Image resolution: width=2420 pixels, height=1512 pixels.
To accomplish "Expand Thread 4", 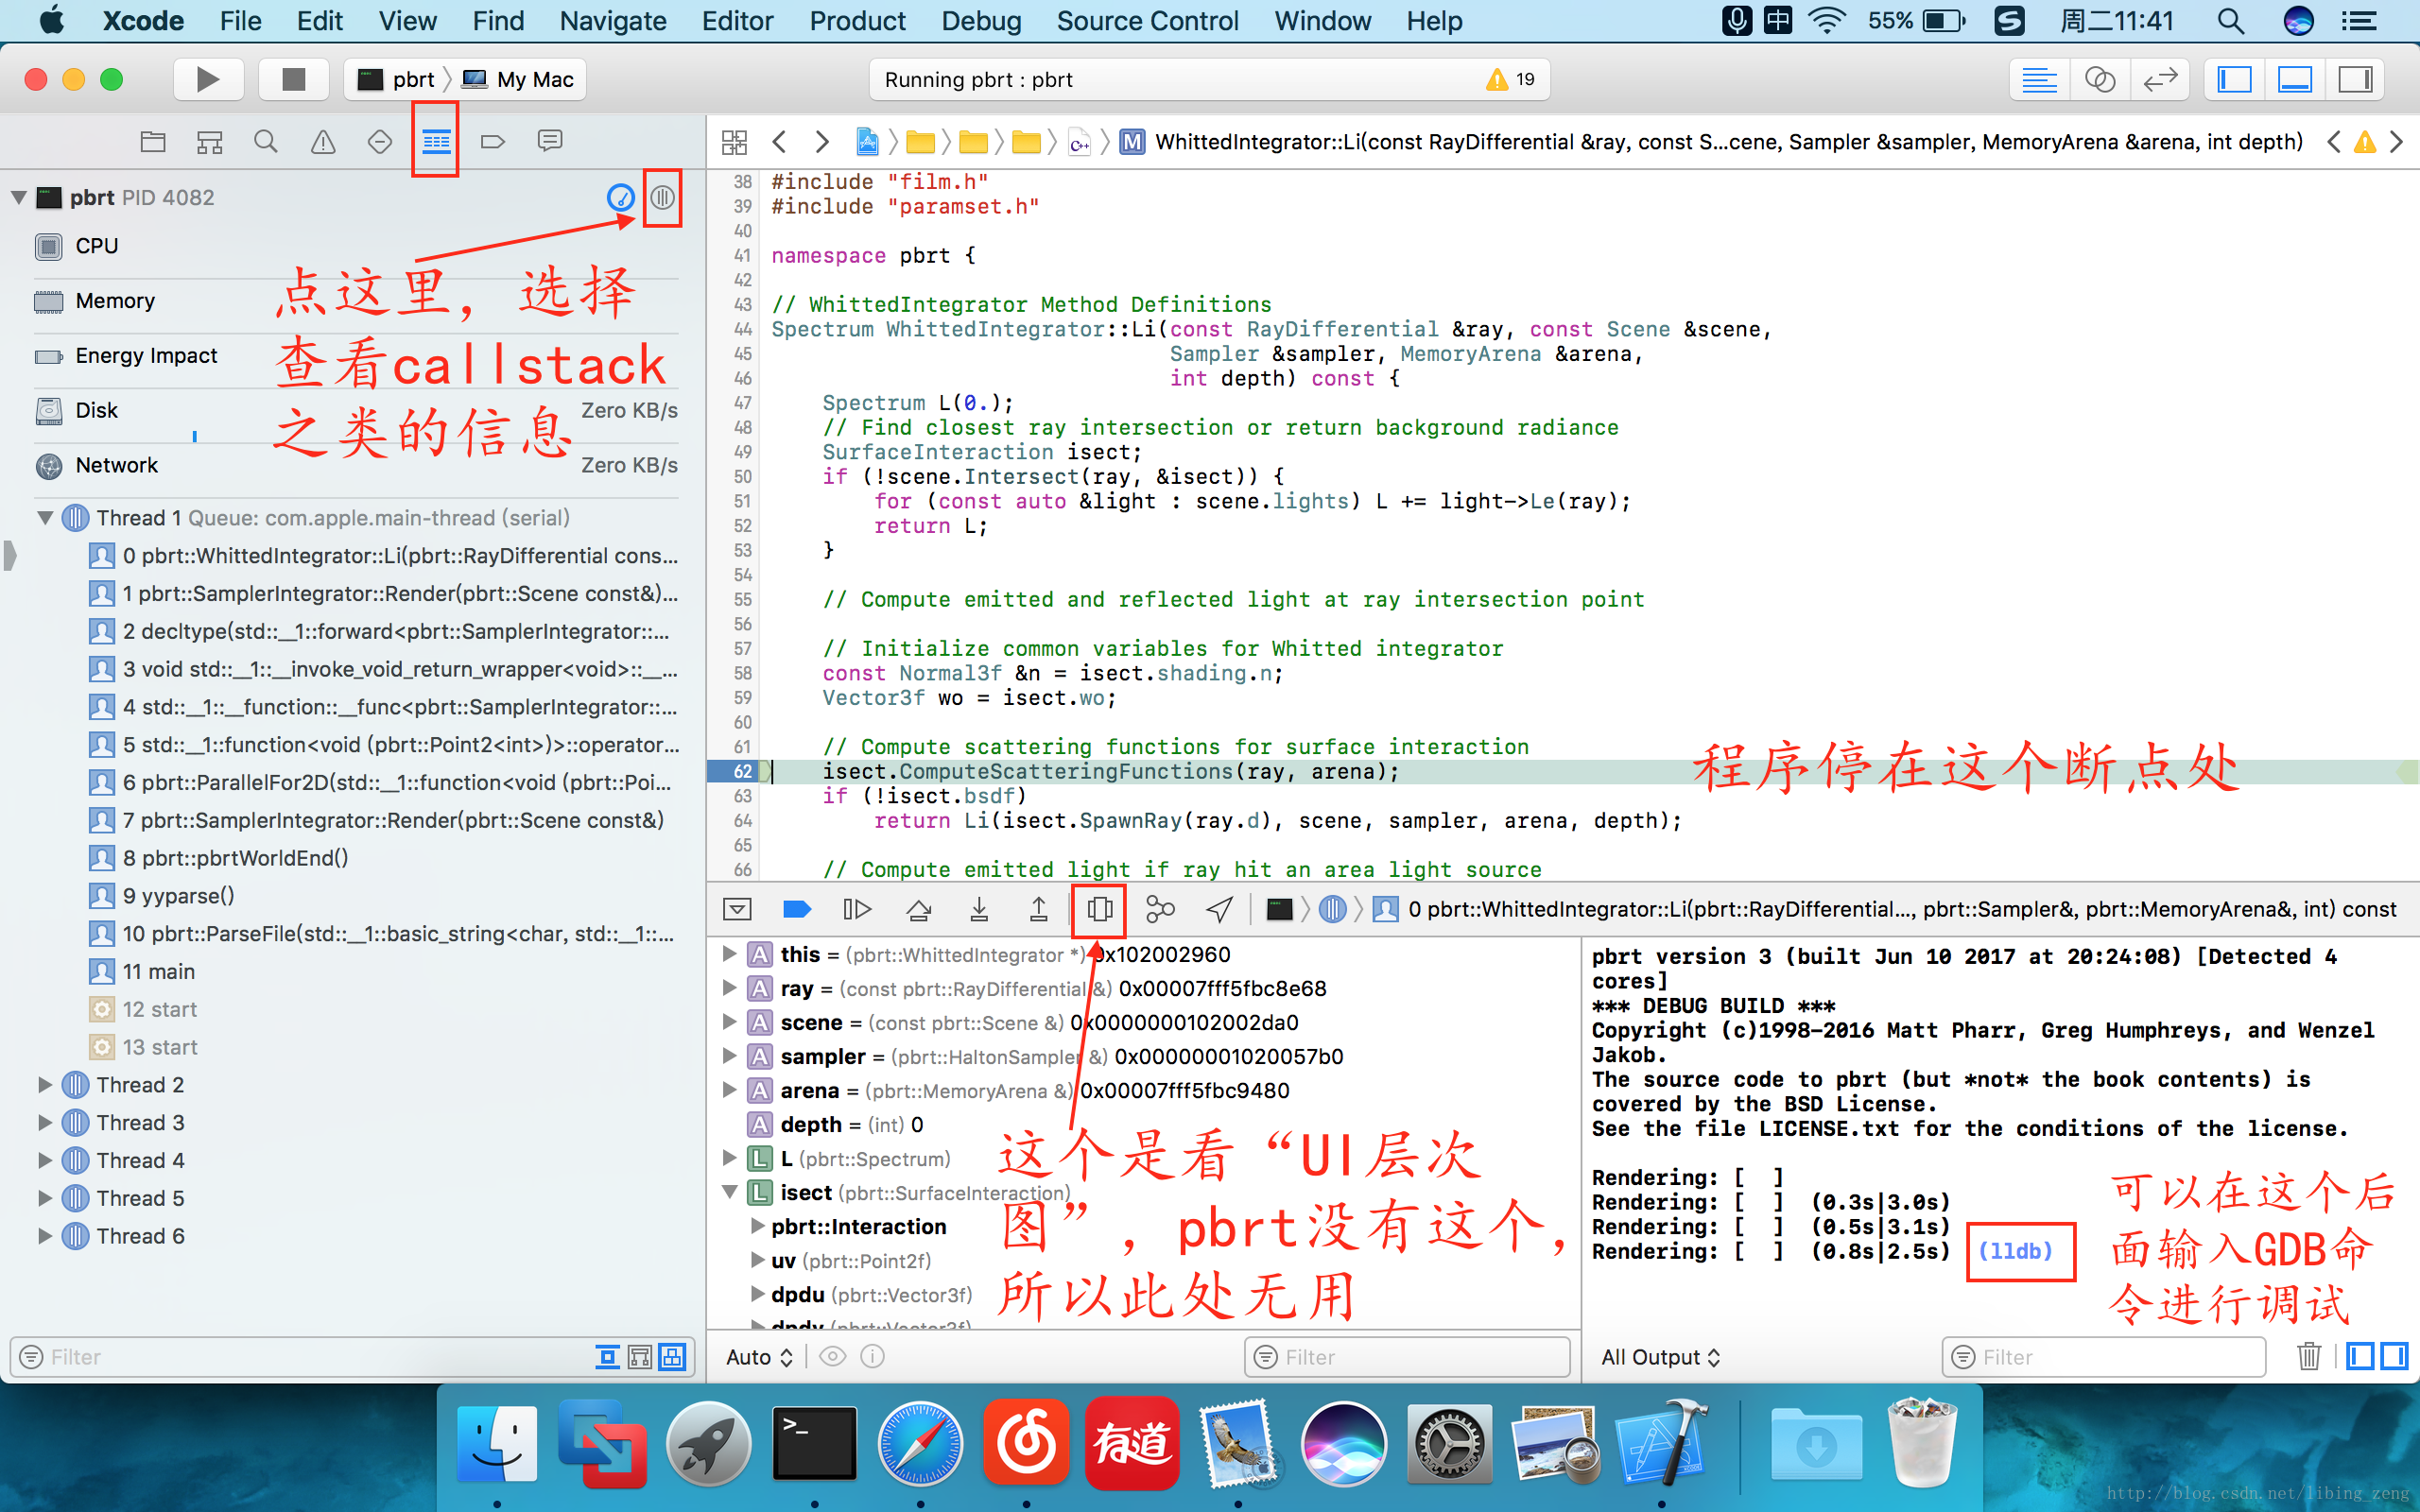I will 45,1161.
